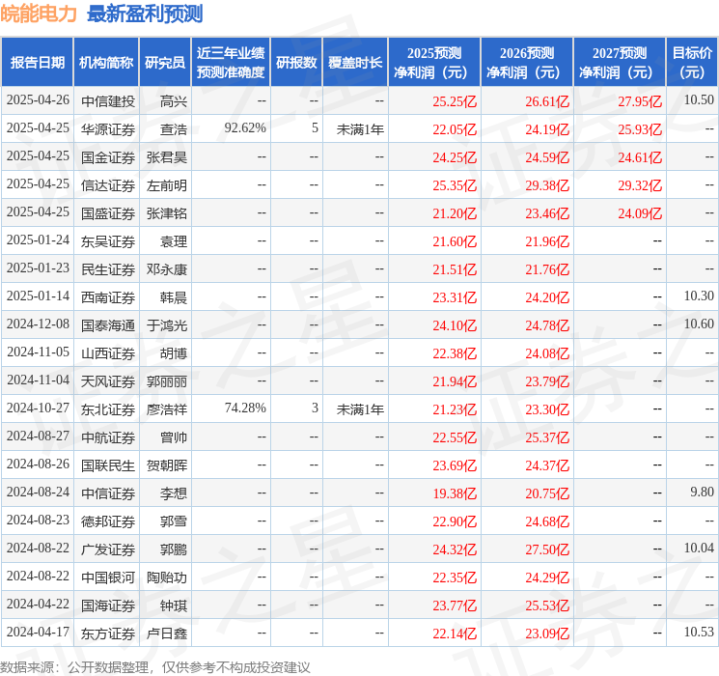Click the 92.62% accuracy value
The width and height of the screenshot is (719, 676).
point(245,128)
